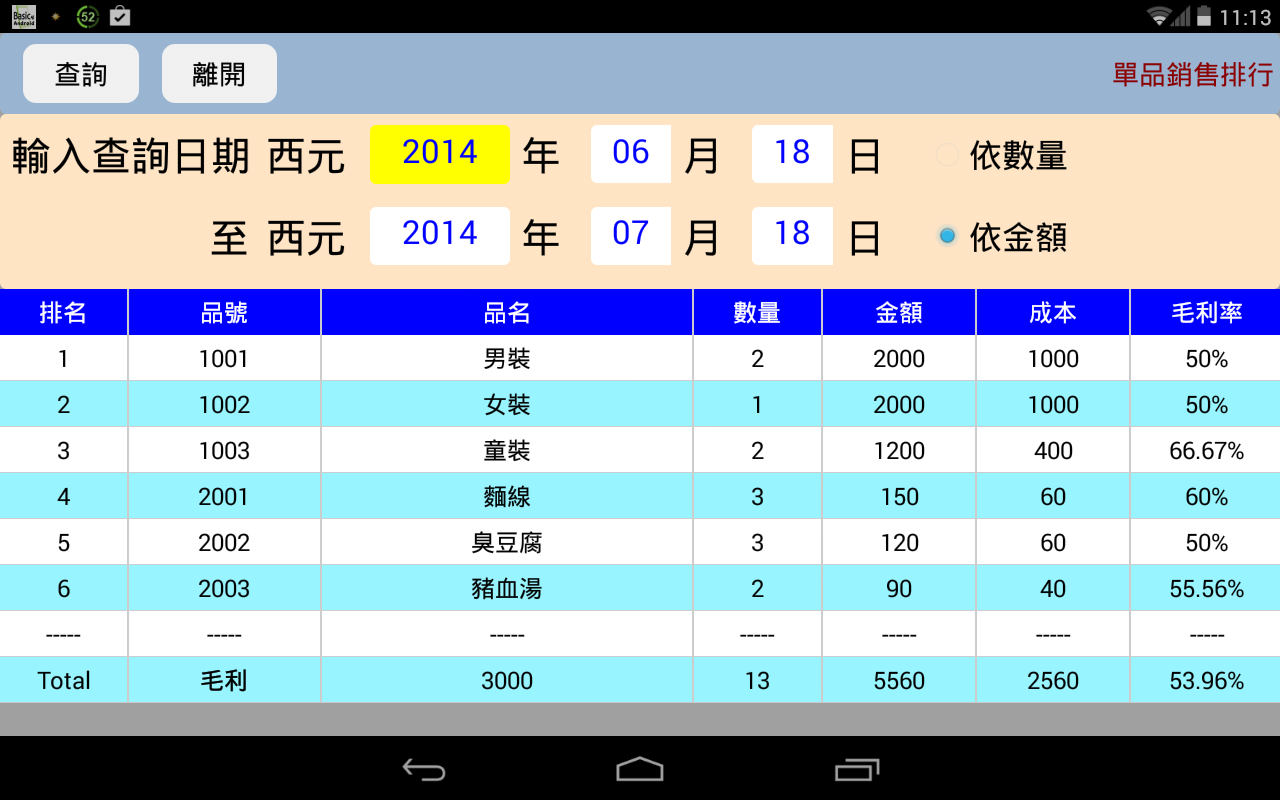Image resolution: width=1280 pixels, height=800 pixels.
Task: Tap the Android home navigation icon
Action: point(640,769)
